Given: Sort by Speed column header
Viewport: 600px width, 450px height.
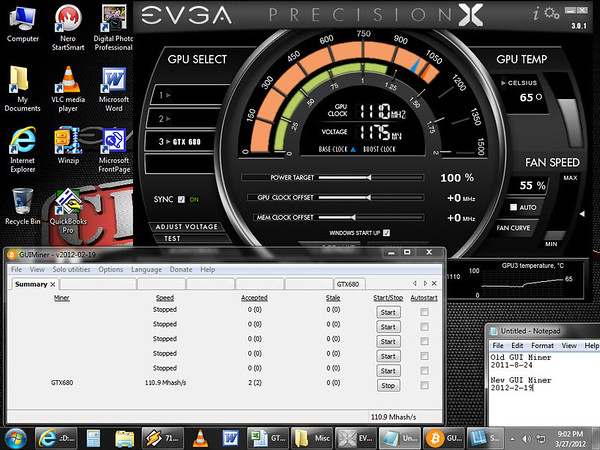Looking at the screenshot, I should pos(165,298).
